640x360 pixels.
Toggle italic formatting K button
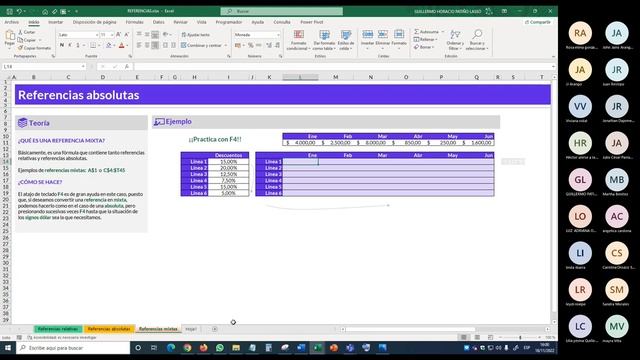tap(70, 45)
